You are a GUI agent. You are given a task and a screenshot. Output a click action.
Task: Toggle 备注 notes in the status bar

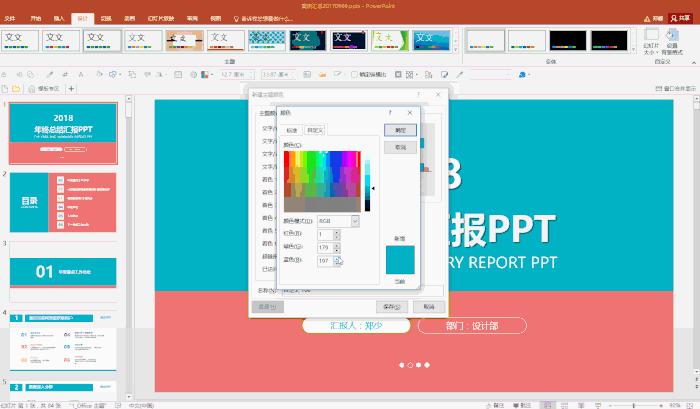495,405
